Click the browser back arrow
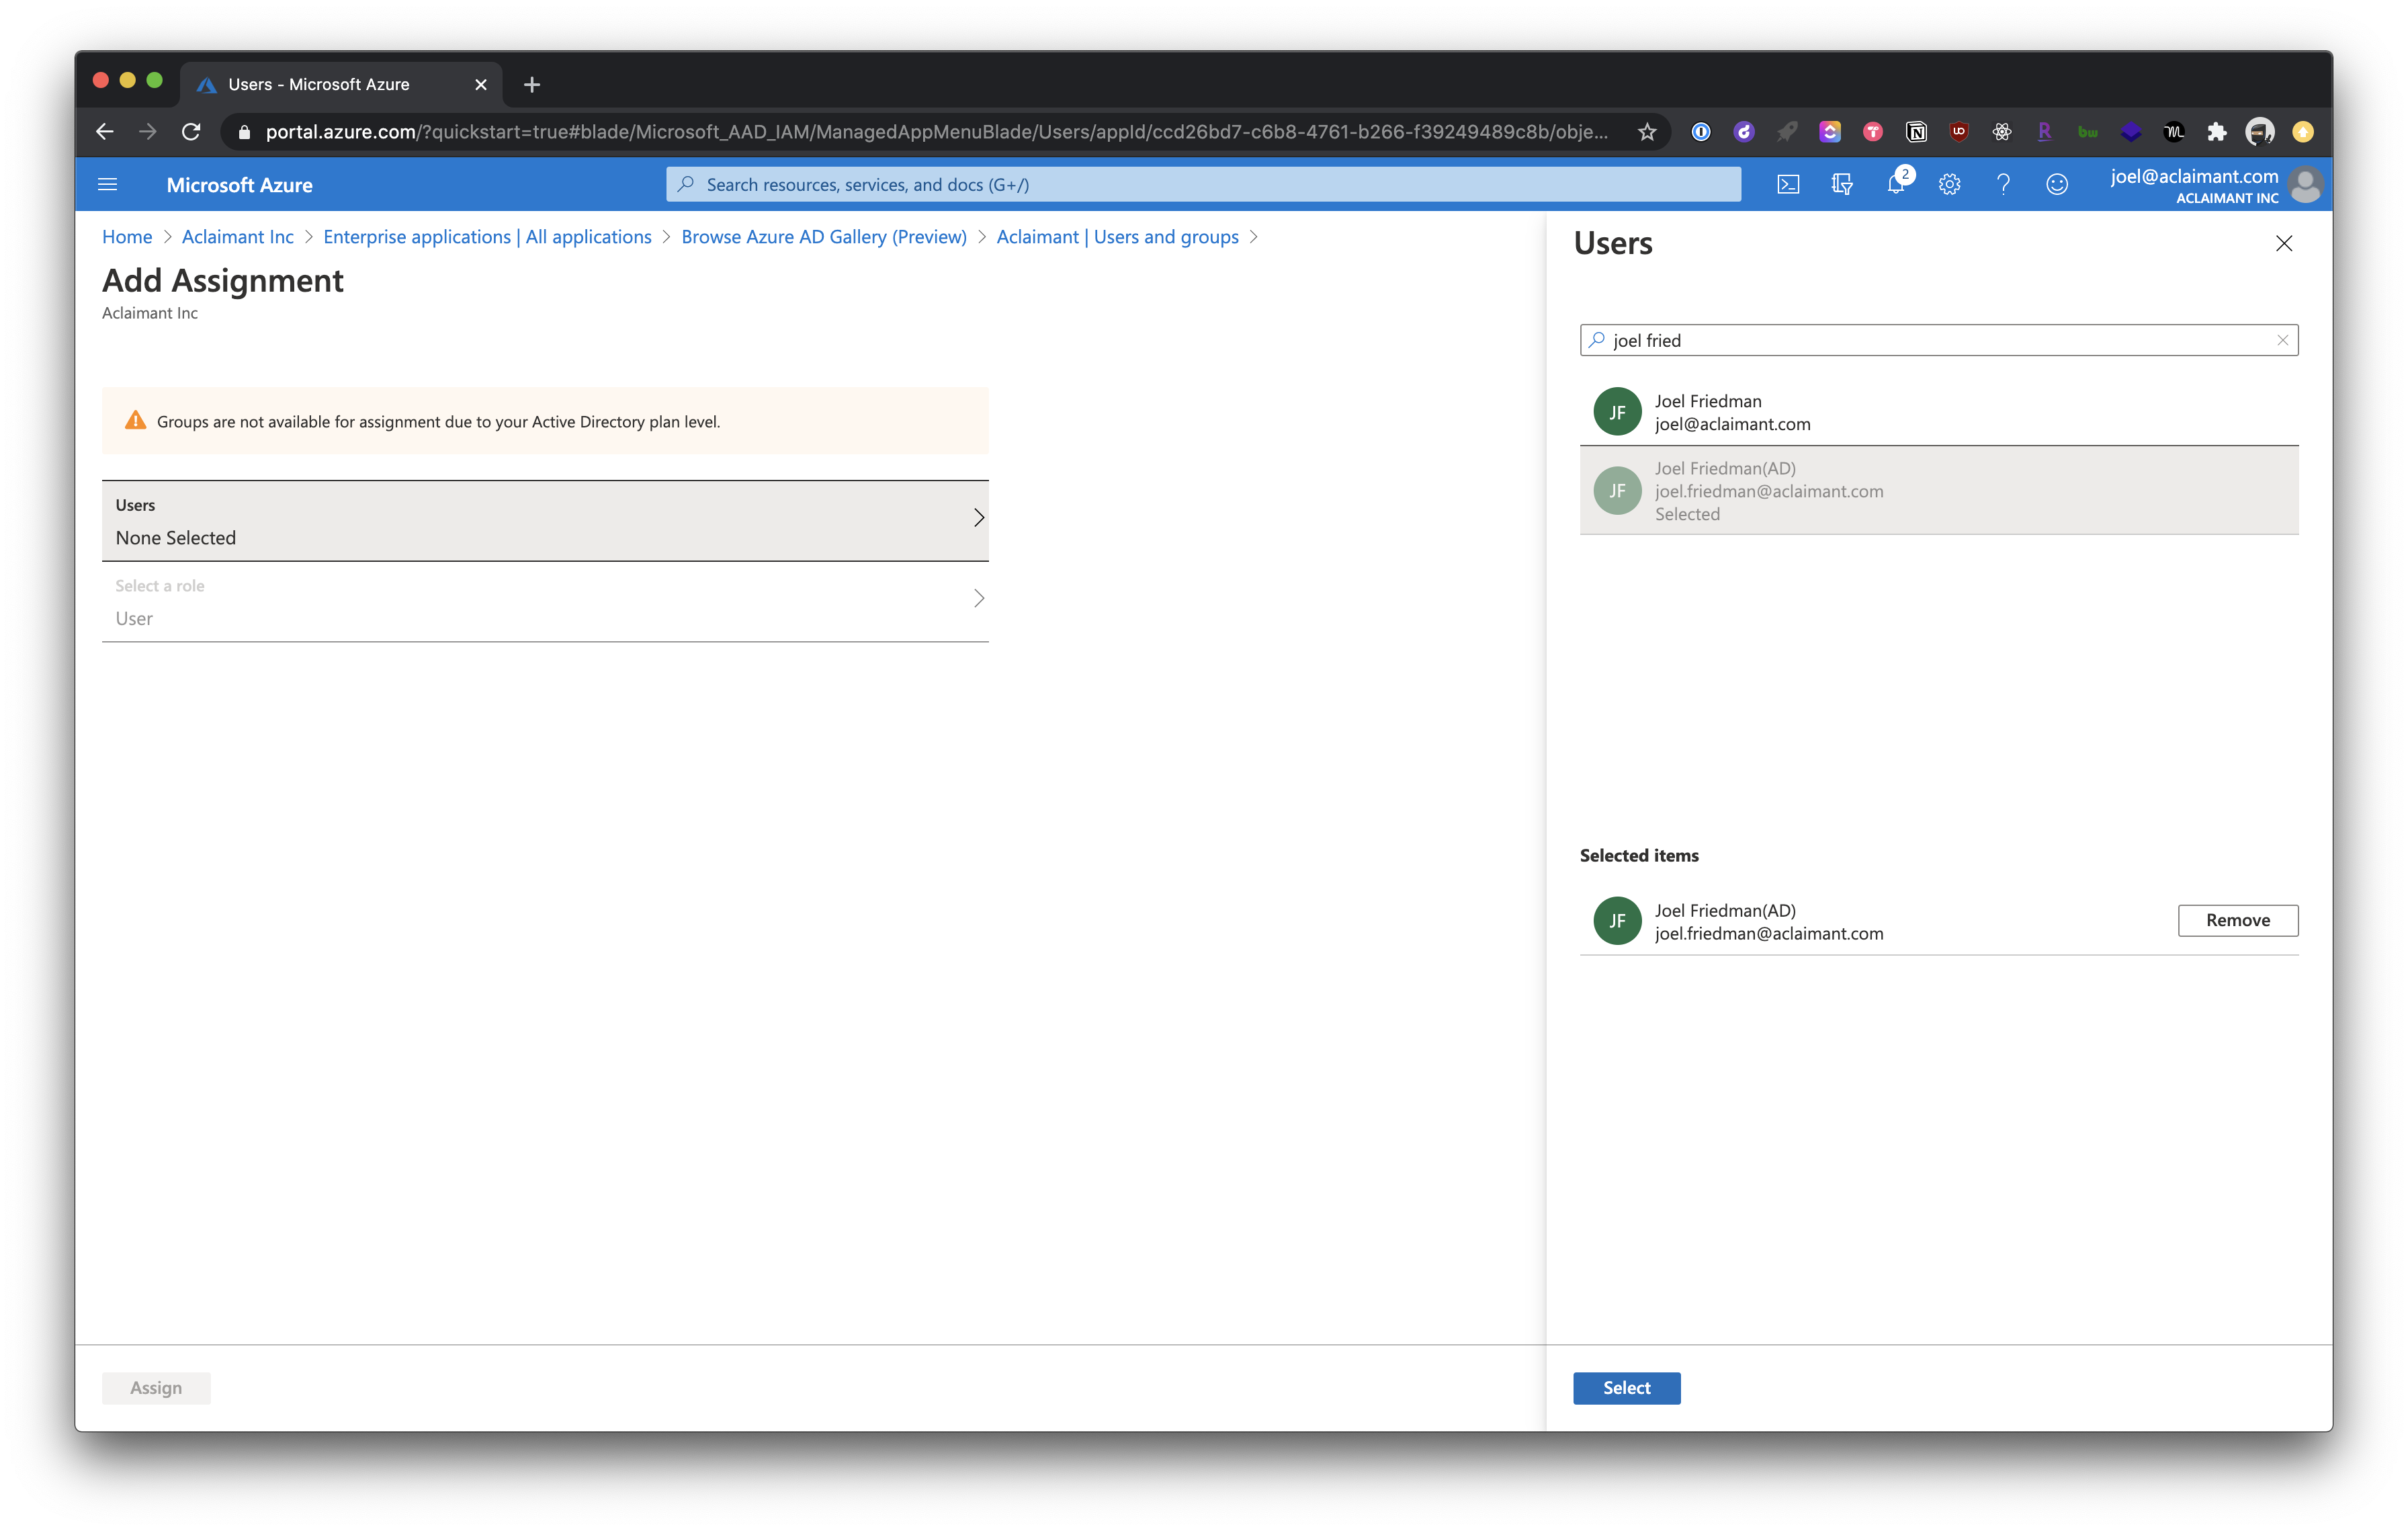This screenshot has height=1531, width=2408. pyautogui.click(x=104, y=131)
